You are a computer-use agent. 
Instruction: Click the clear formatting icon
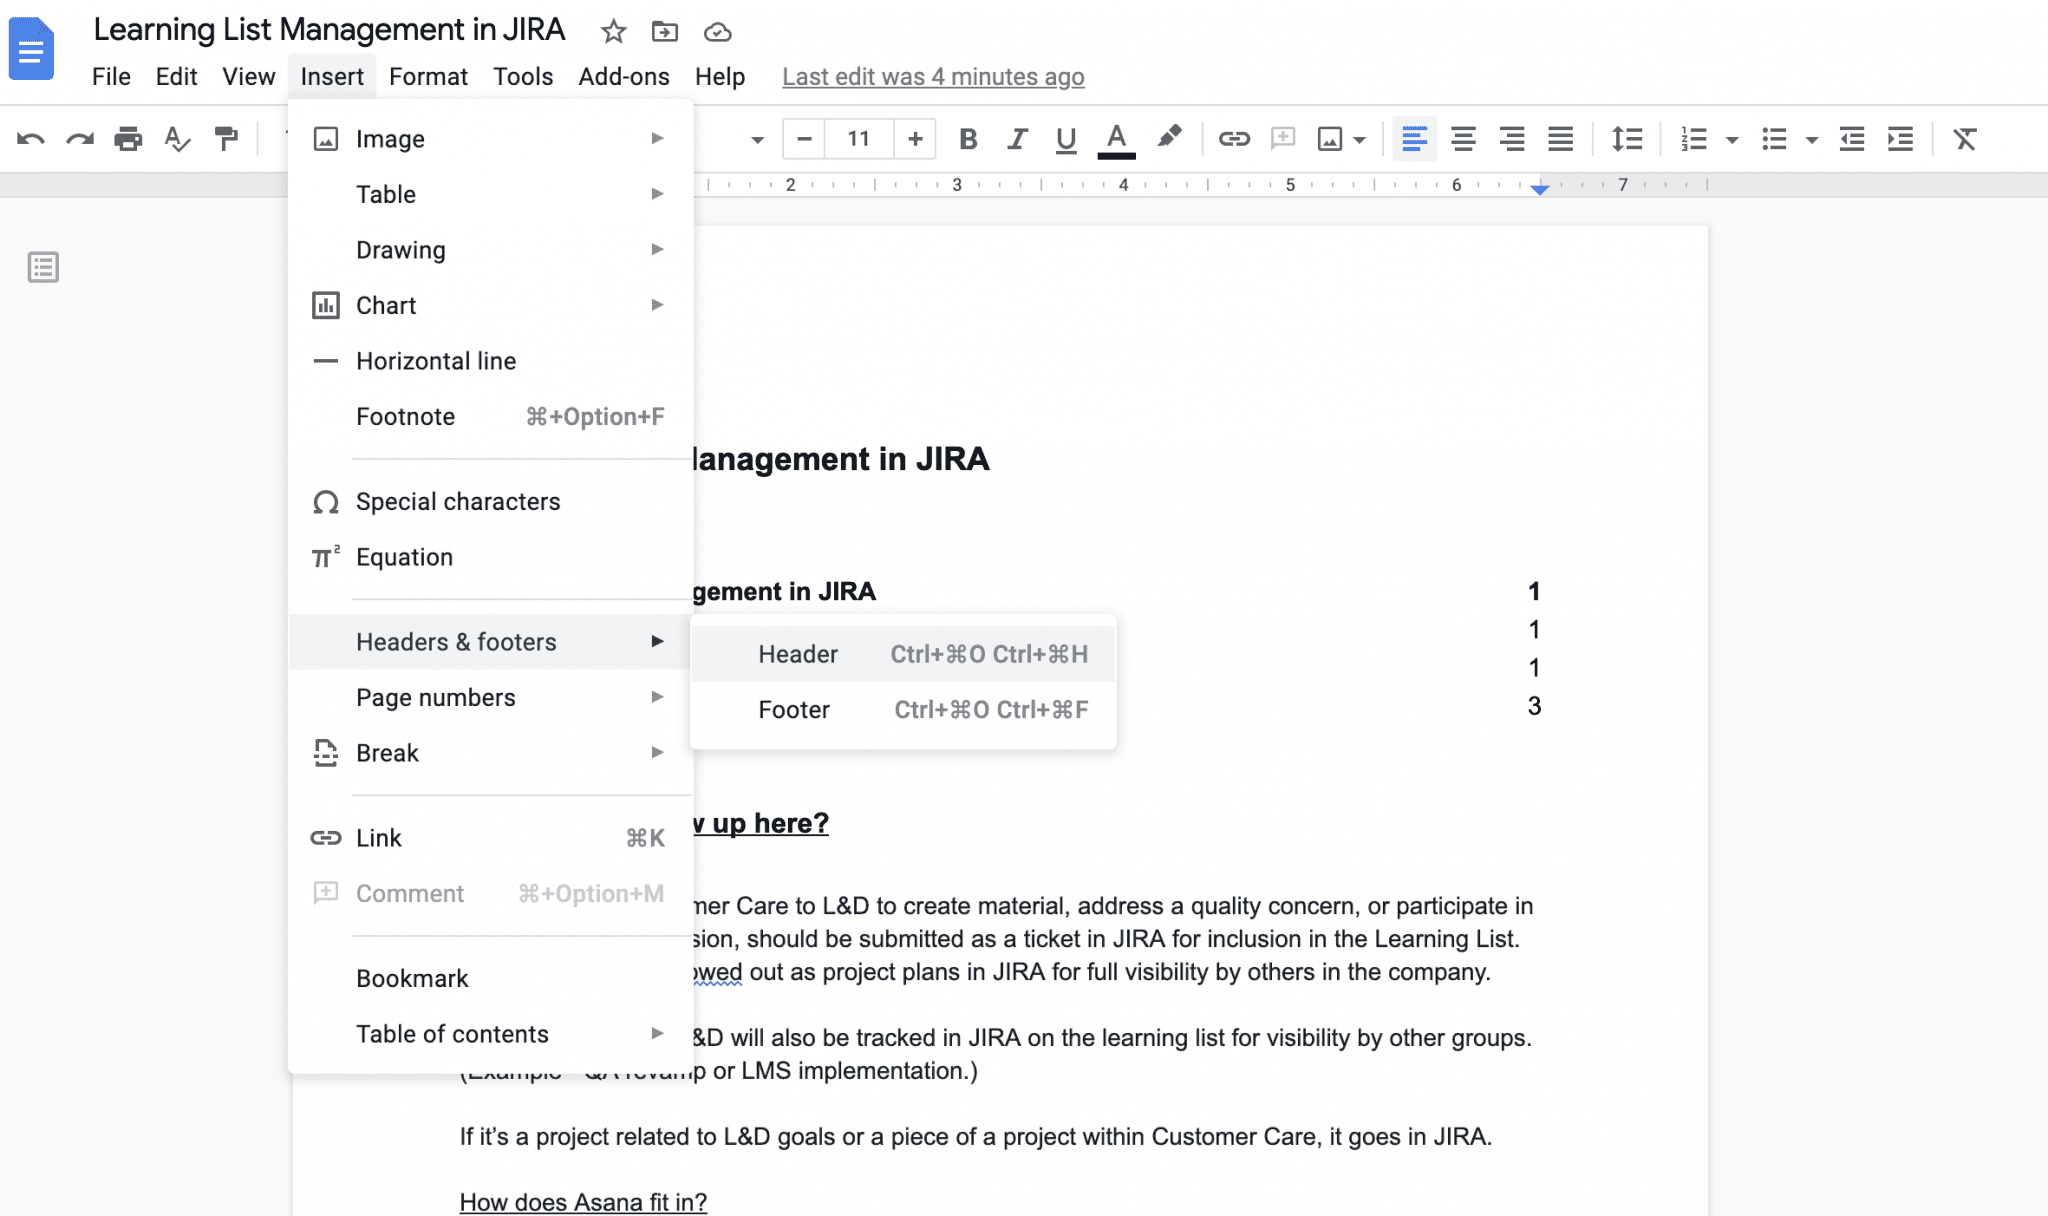tap(1966, 139)
